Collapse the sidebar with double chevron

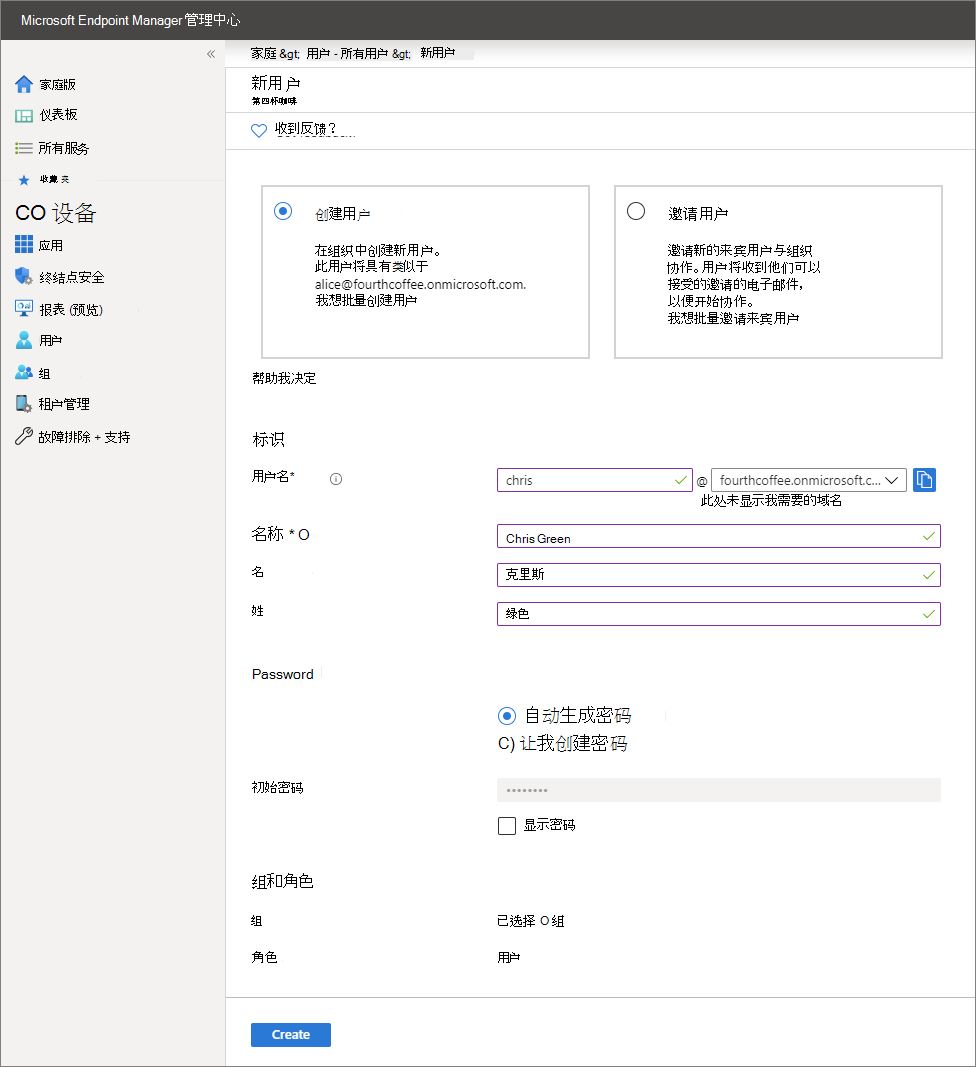click(x=211, y=54)
